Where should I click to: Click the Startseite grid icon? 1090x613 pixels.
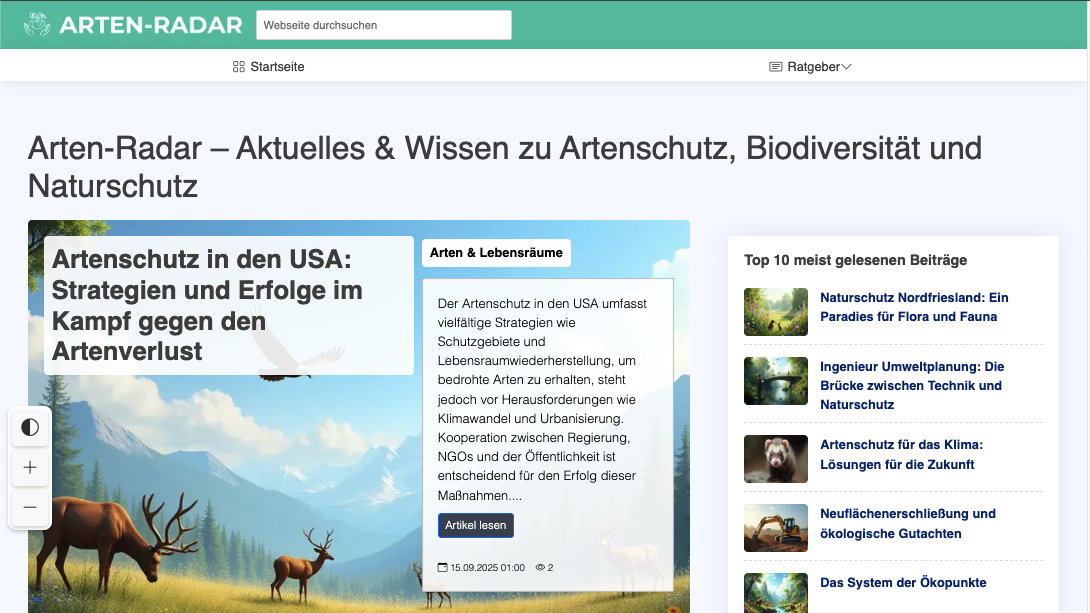[x=238, y=67]
